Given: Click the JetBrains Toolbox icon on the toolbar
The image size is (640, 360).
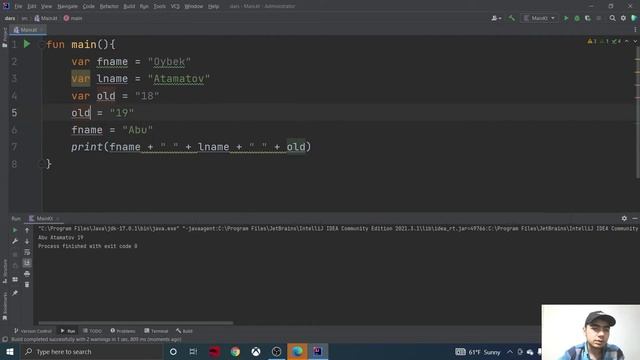Looking at the screenshot, I should coord(634,18).
